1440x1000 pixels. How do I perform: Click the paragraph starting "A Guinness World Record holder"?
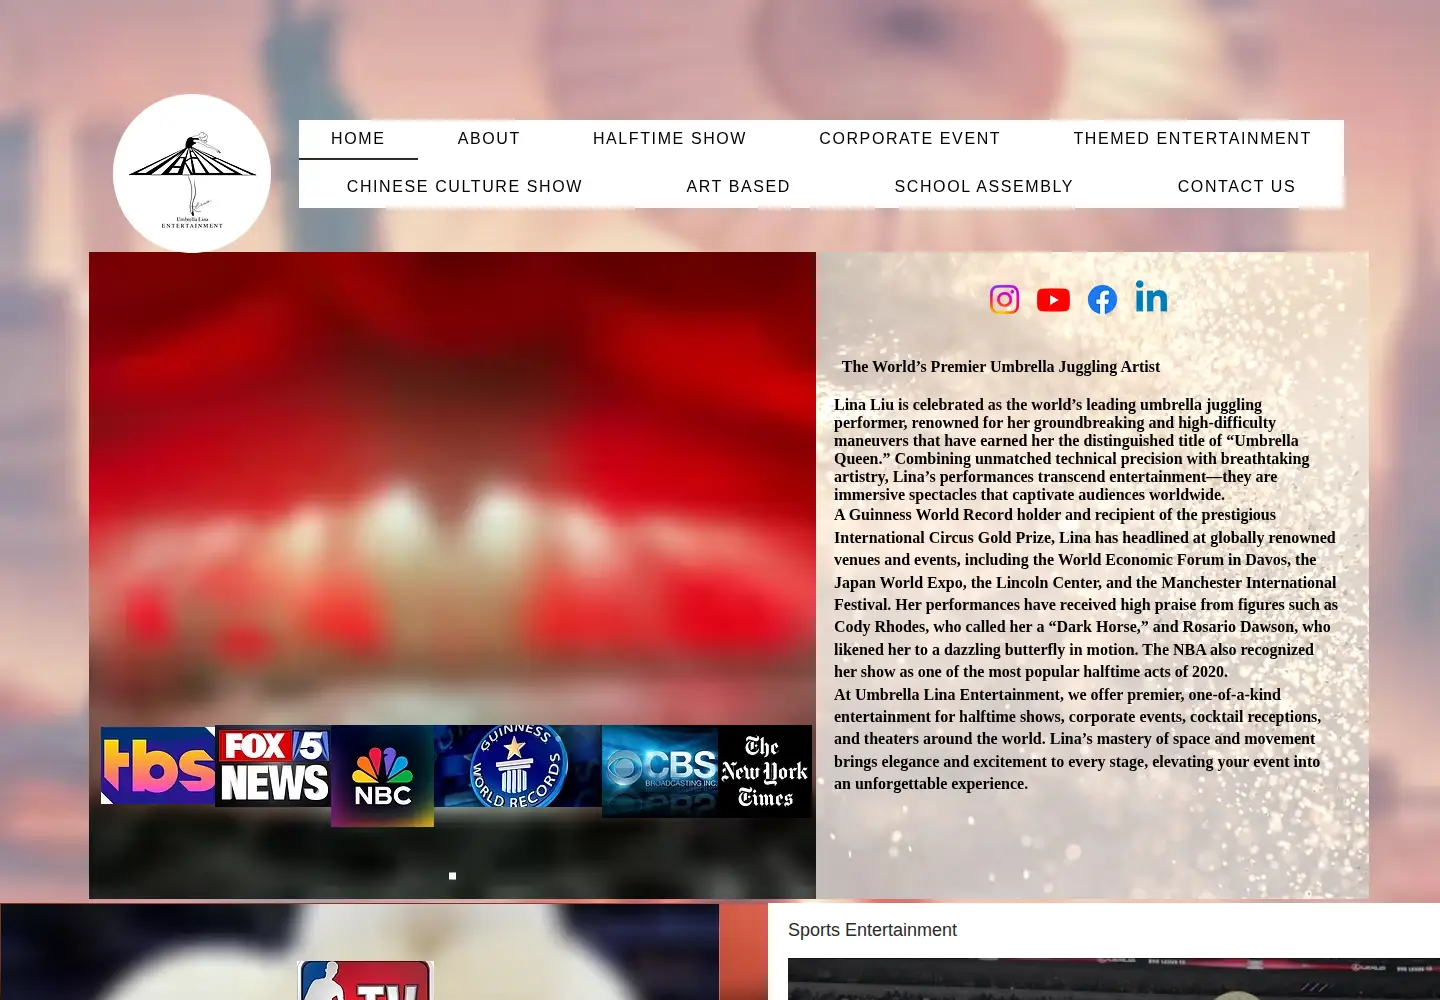(1086, 593)
